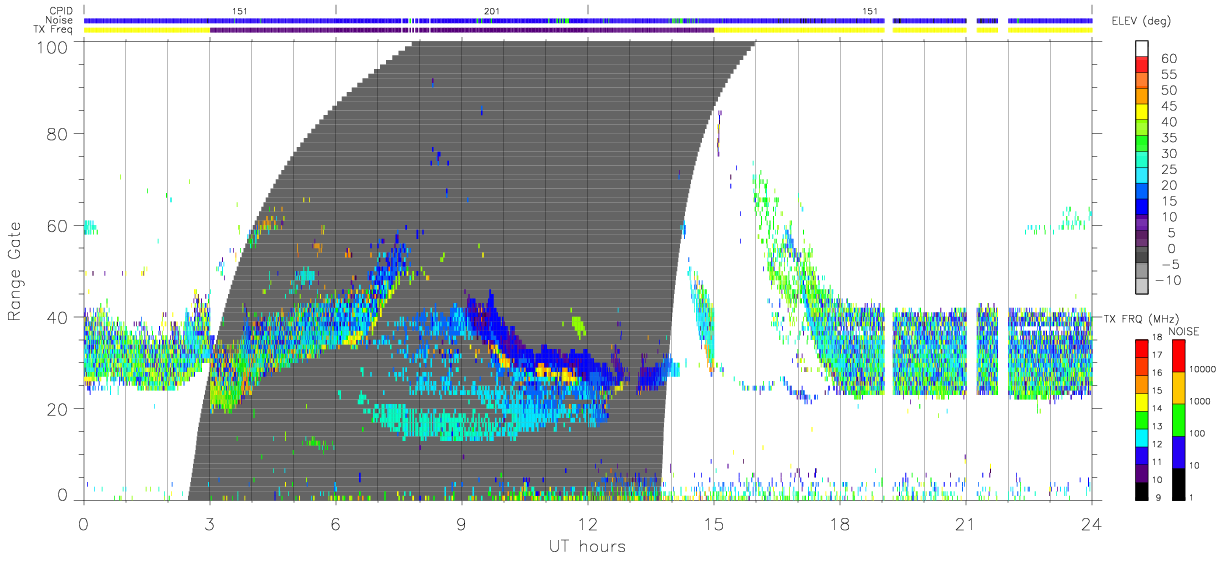Image resolution: width=1228 pixels, height=567 pixels.
Task: Click the "−10" ELEV scale label
Action: tap(1167, 281)
